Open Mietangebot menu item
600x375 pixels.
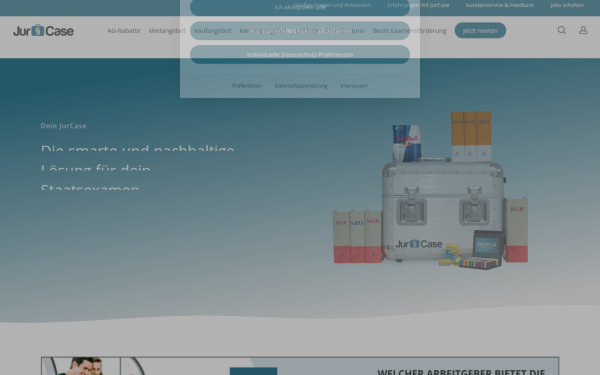tap(167, 31)
